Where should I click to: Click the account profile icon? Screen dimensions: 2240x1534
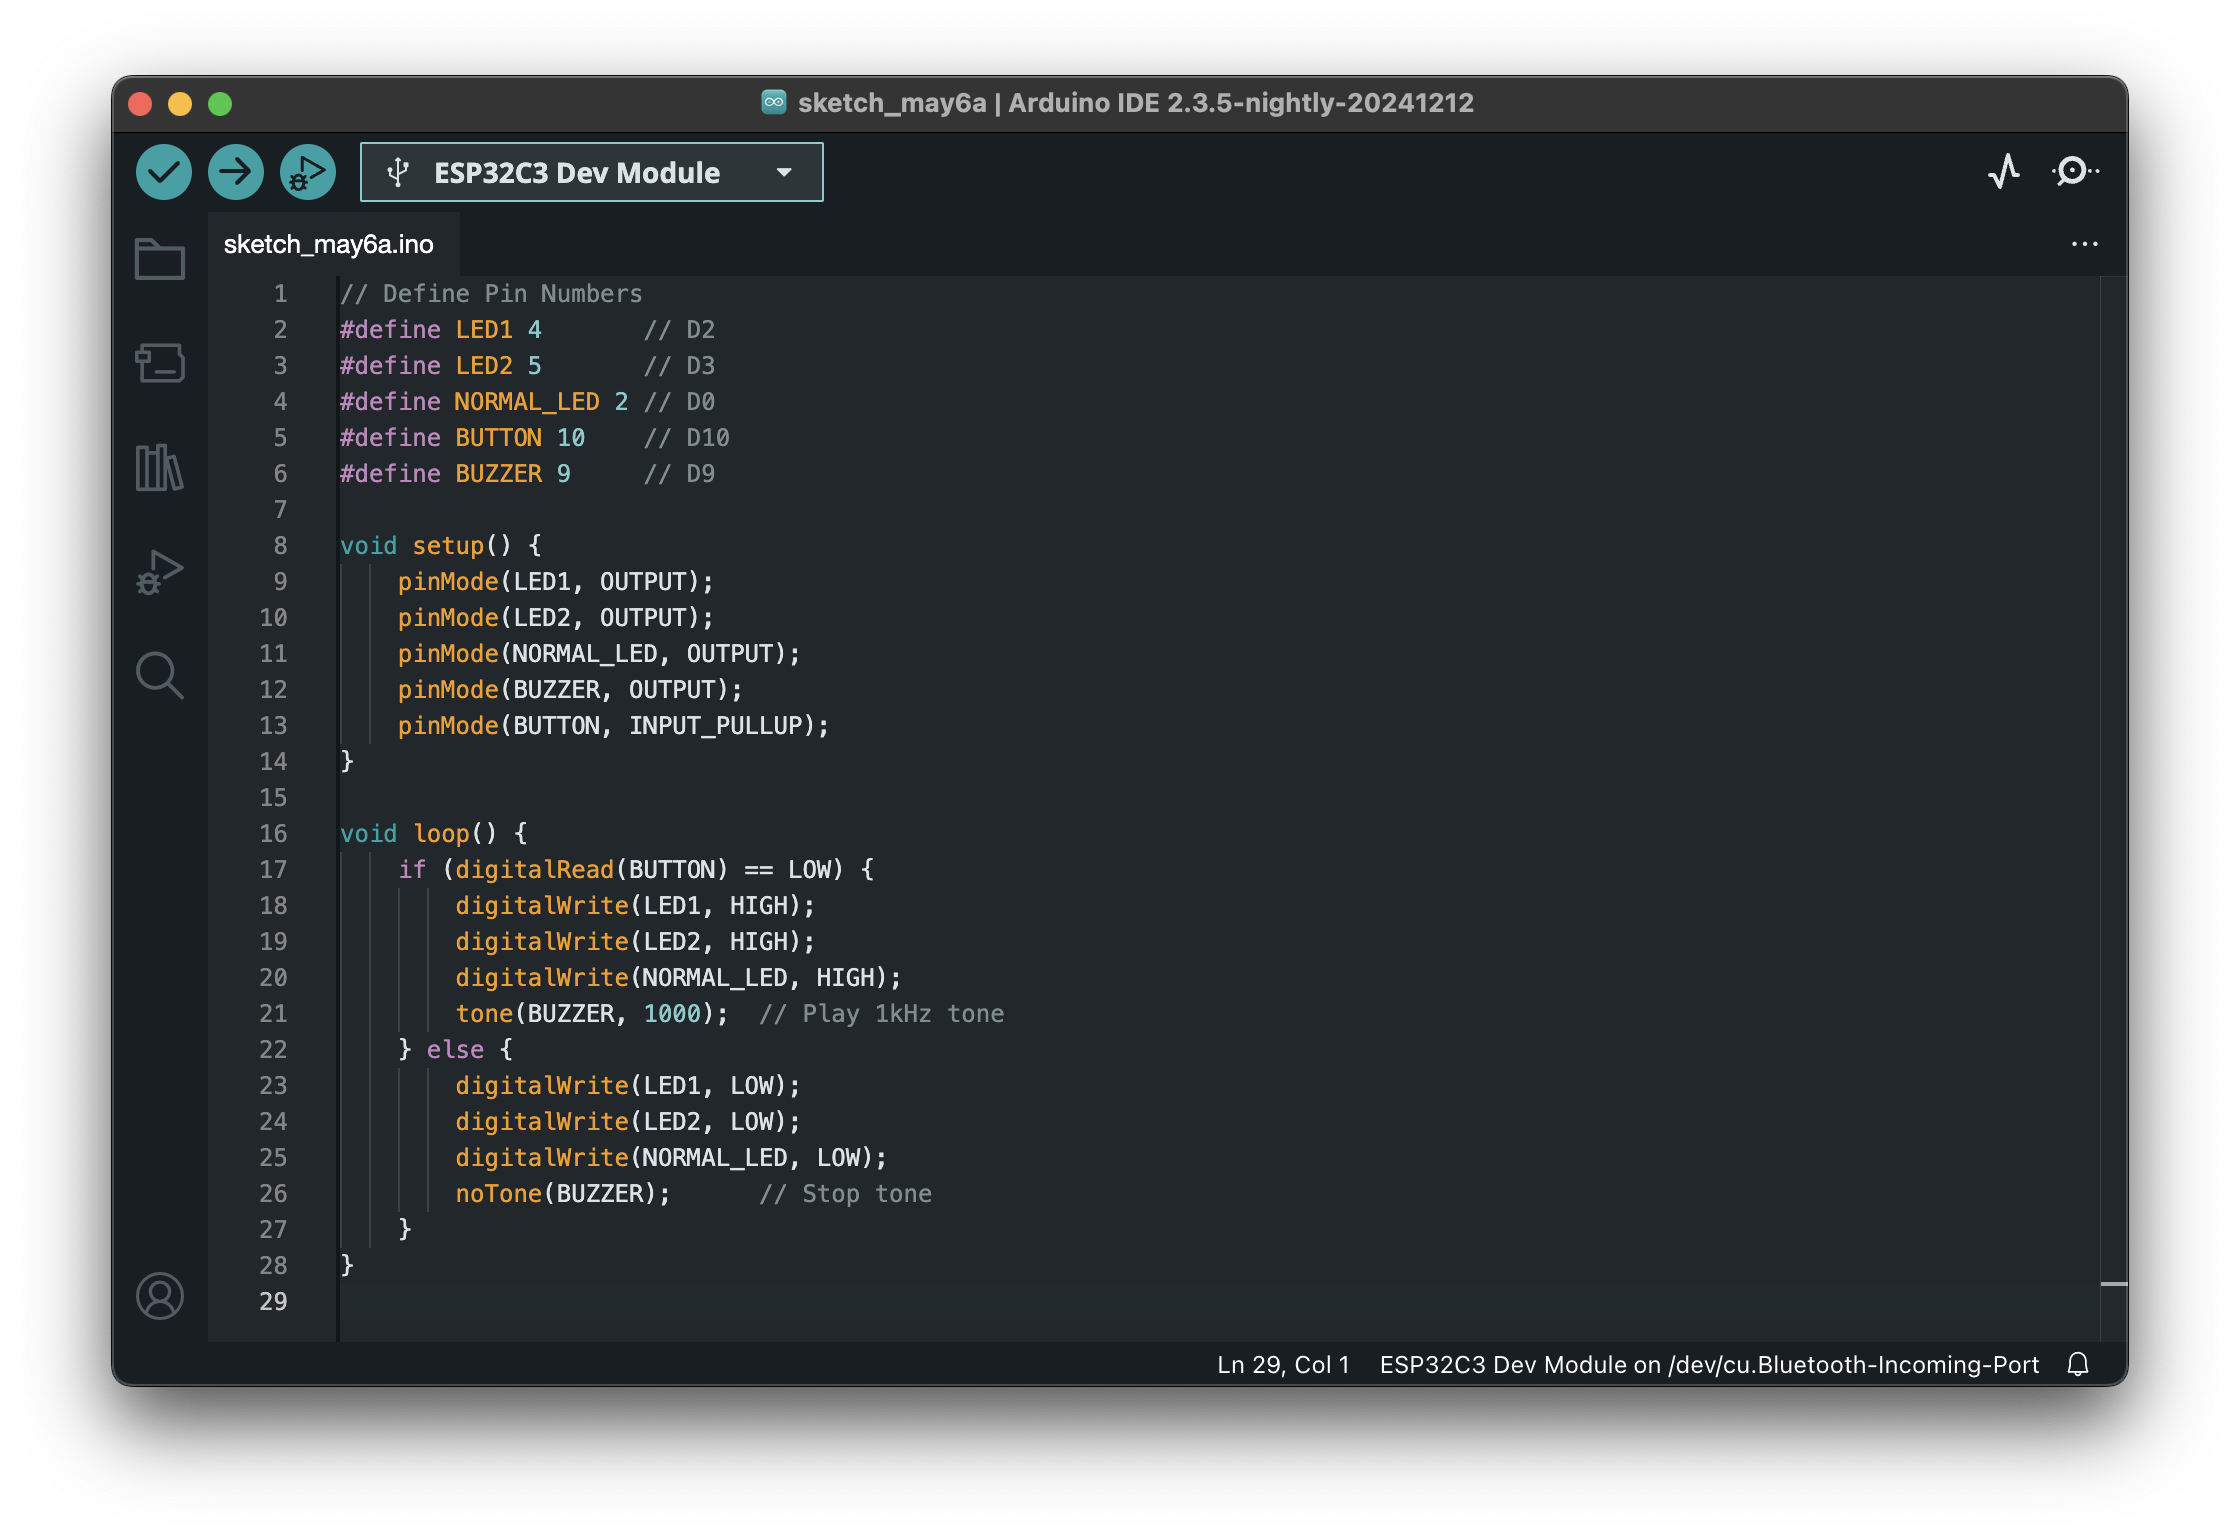(x=160, y=1296)
